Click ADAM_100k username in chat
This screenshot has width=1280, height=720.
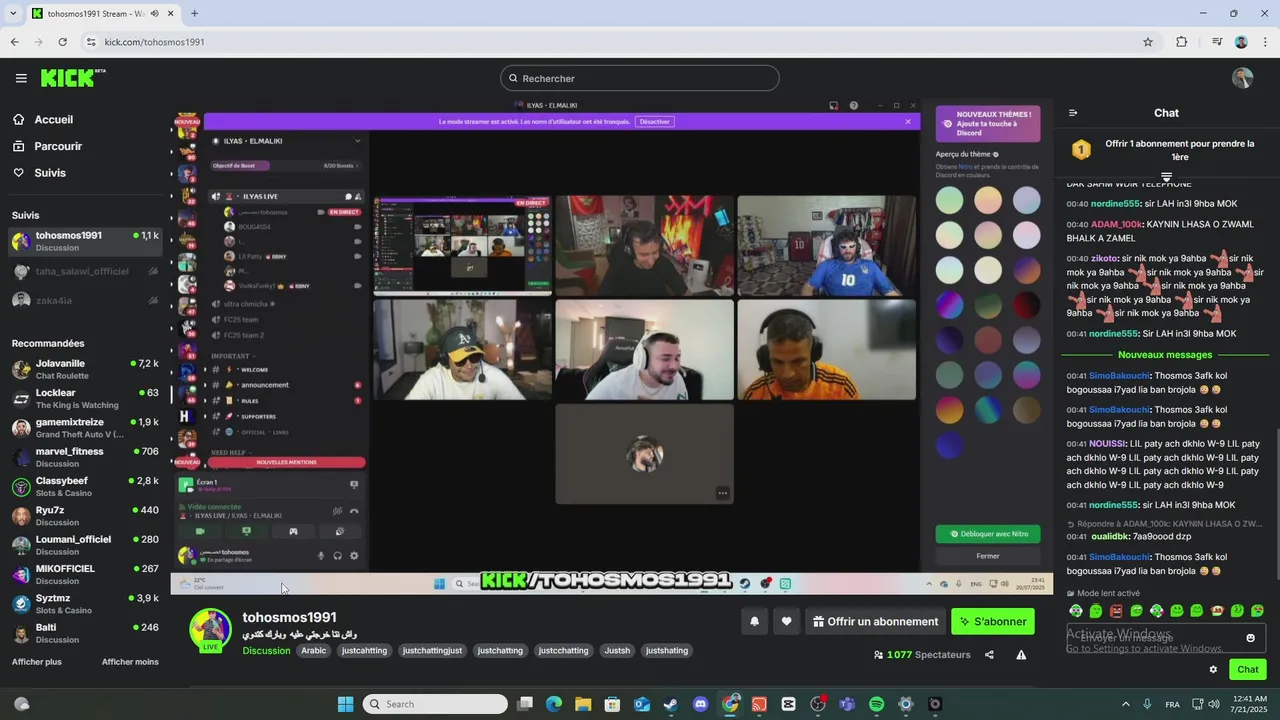(1116, 225)
